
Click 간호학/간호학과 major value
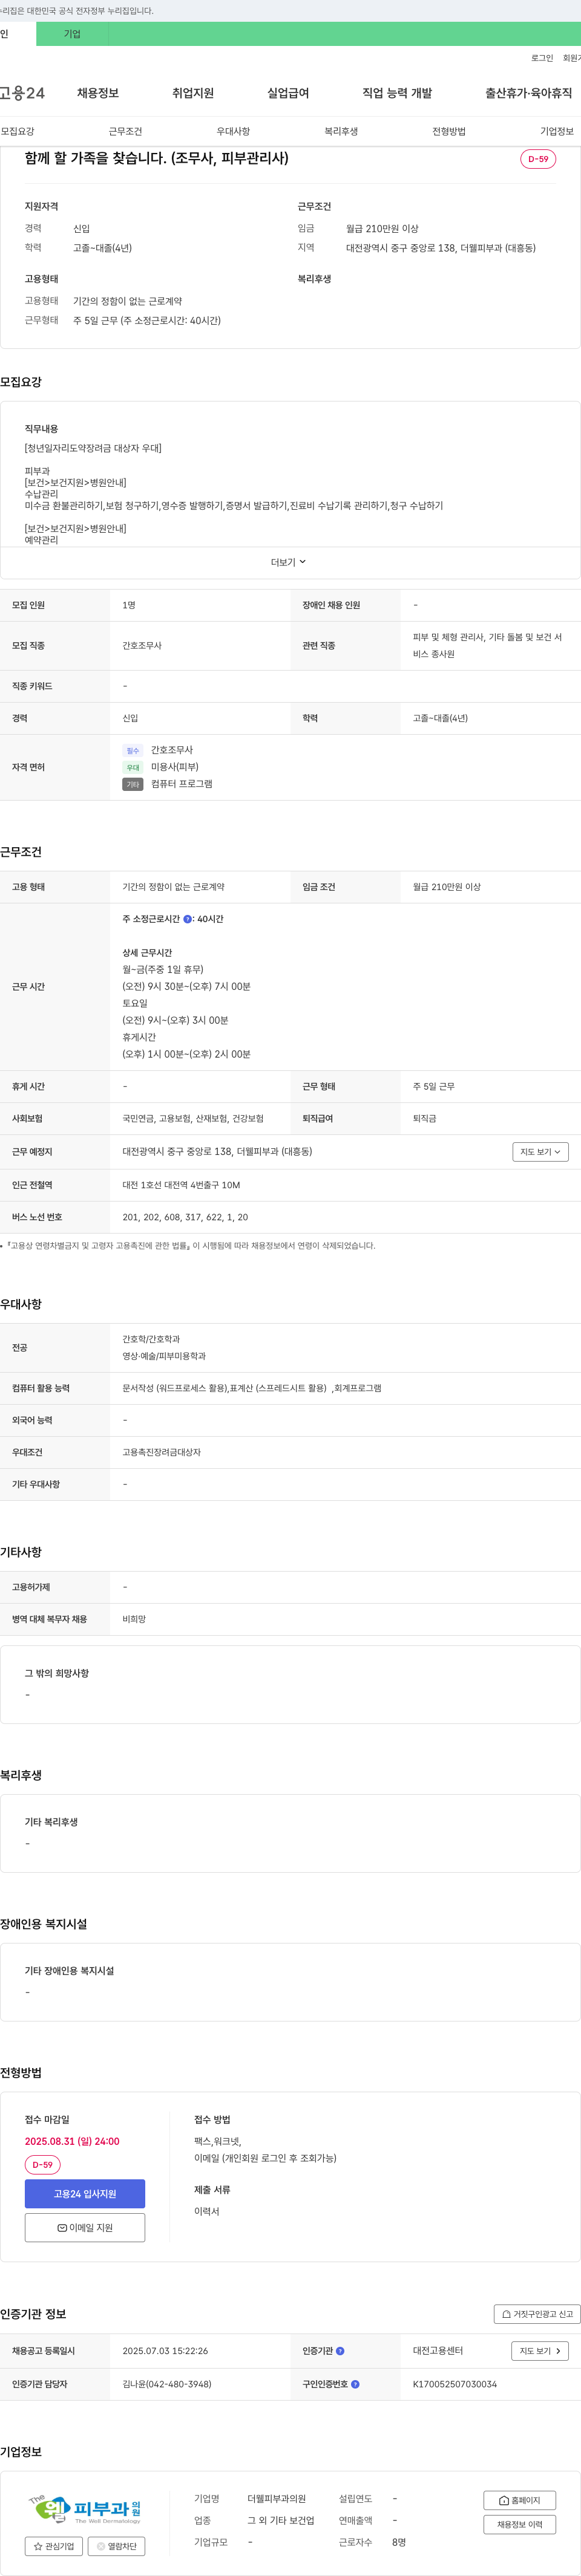point(151,1339)
